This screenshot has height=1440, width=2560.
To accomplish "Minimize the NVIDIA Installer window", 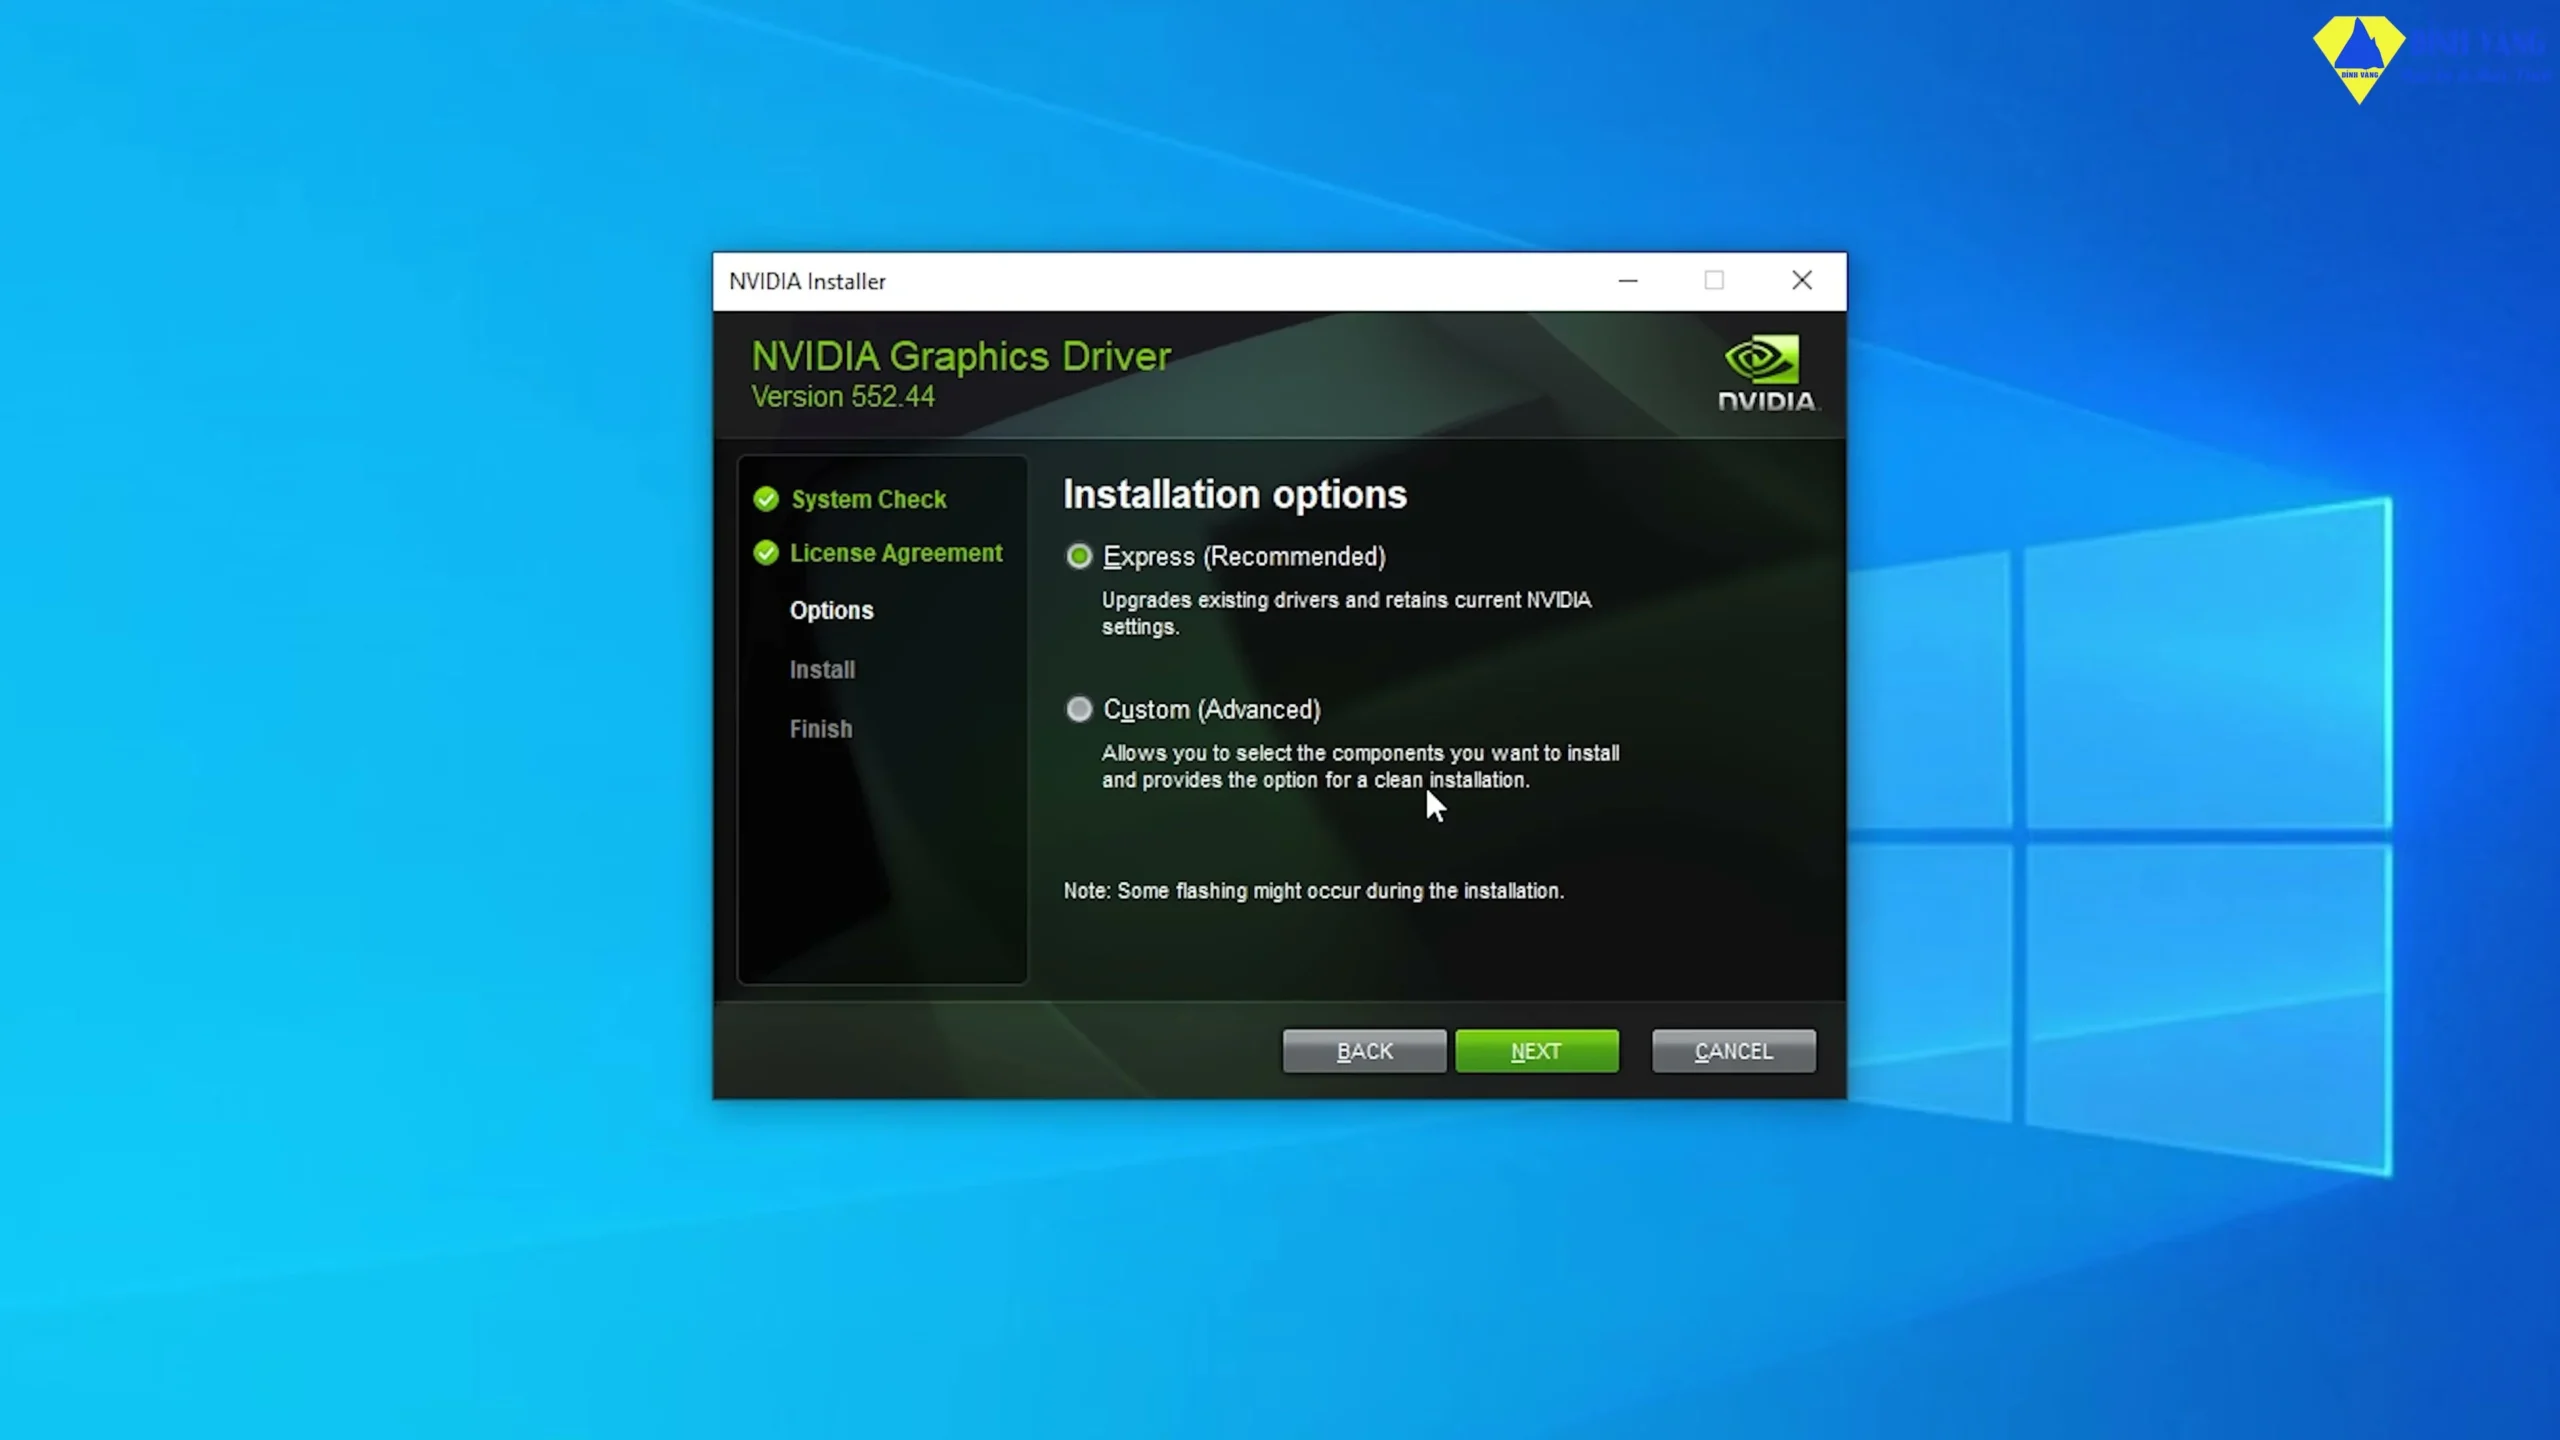I will (1628, 281).
